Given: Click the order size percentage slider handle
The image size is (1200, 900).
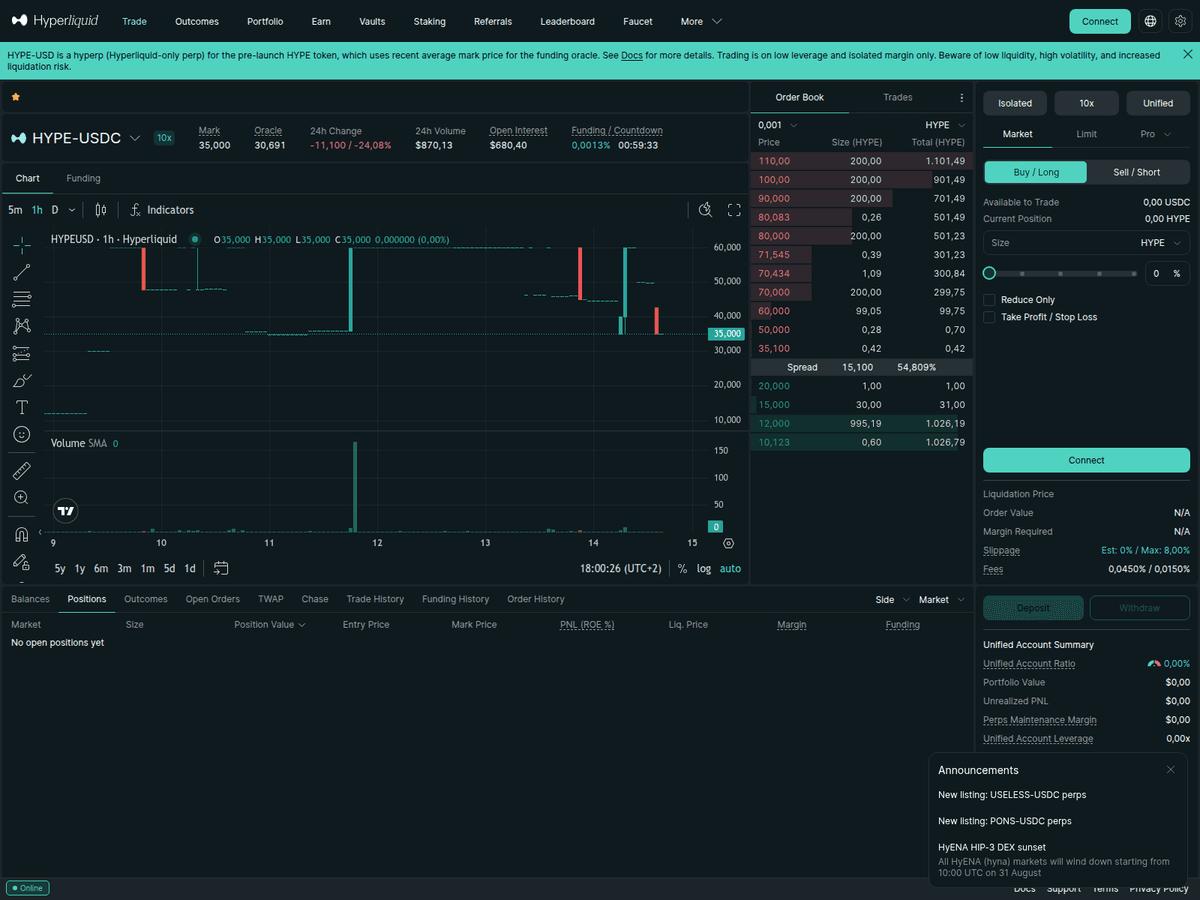Looking at the screenshot, I should pos(989,273).
